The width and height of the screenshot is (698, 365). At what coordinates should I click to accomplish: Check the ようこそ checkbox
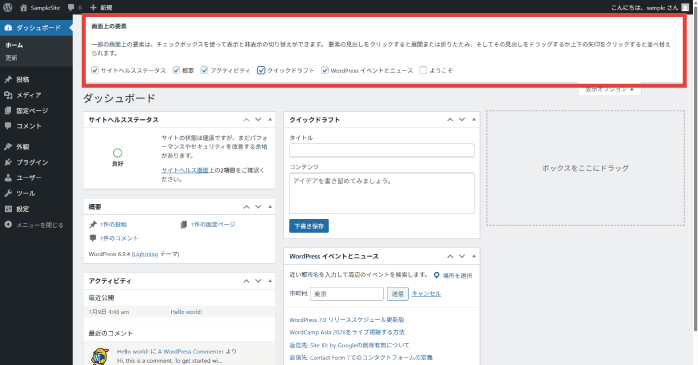[x=423, y=70]
